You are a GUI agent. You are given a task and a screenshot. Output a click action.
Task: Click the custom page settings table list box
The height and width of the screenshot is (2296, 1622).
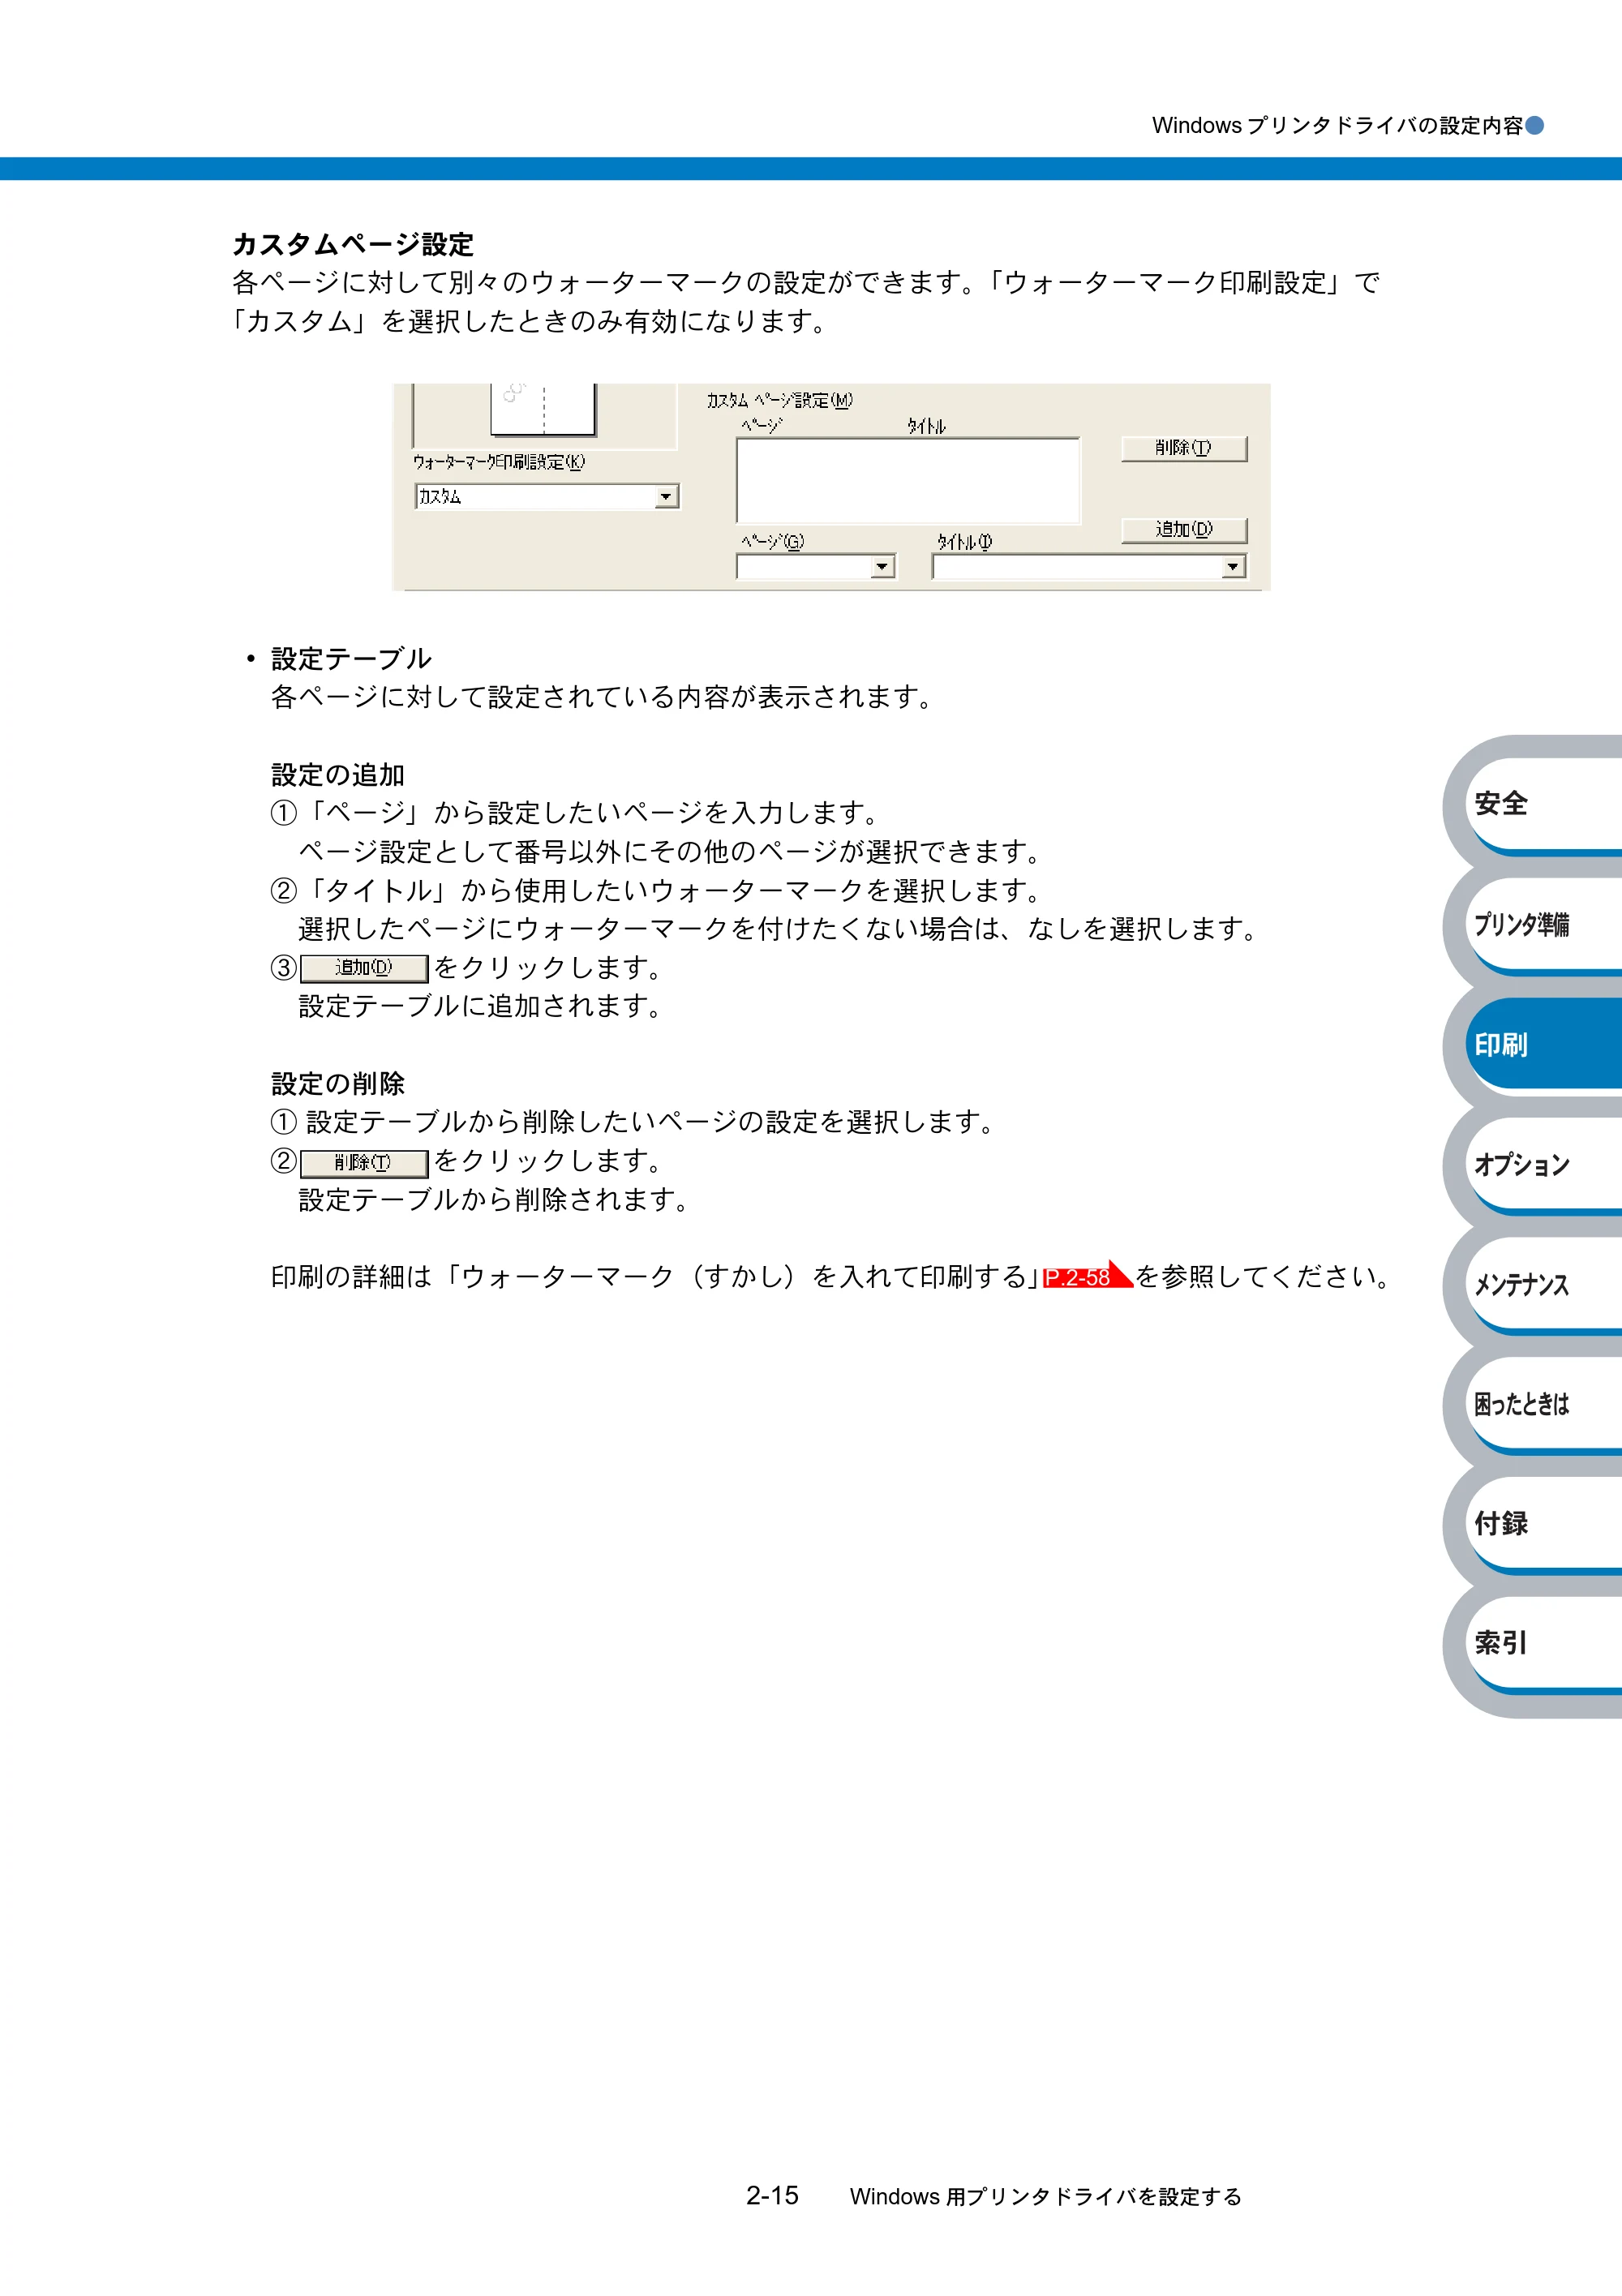[x=908, y=481]
